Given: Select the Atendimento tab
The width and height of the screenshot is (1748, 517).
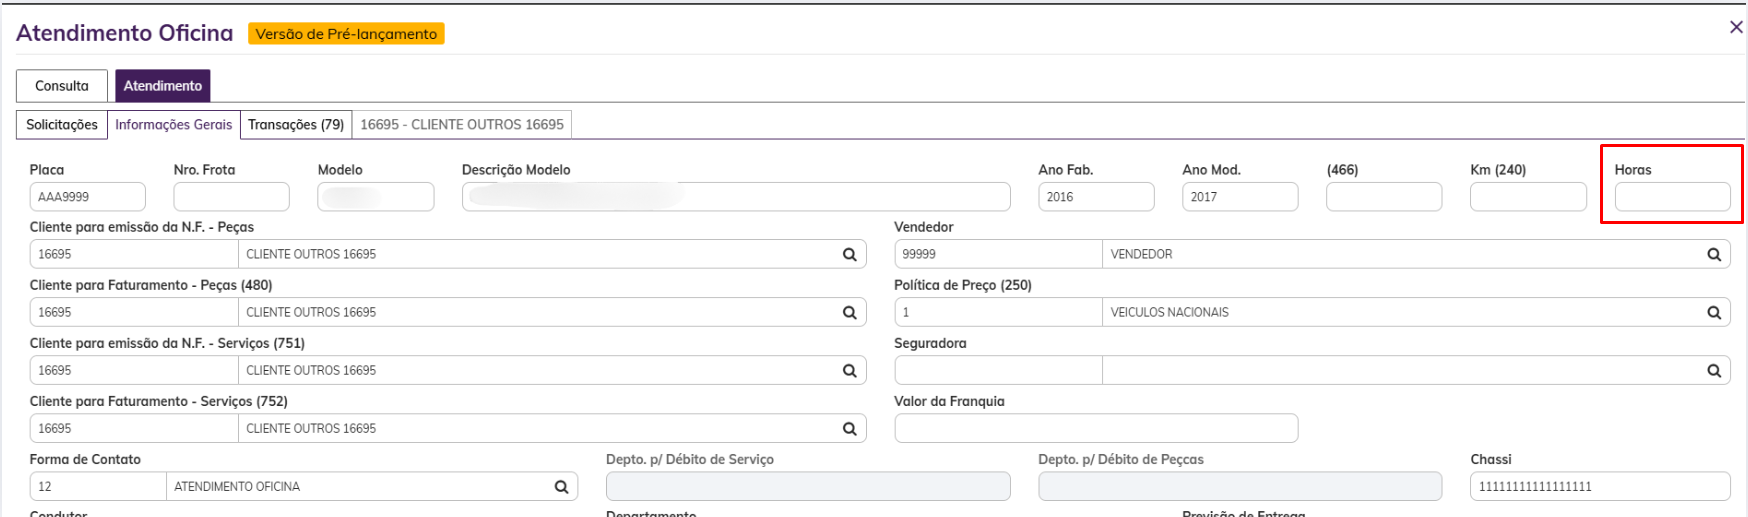Looking at the screenshot, I should click(162, 86).
